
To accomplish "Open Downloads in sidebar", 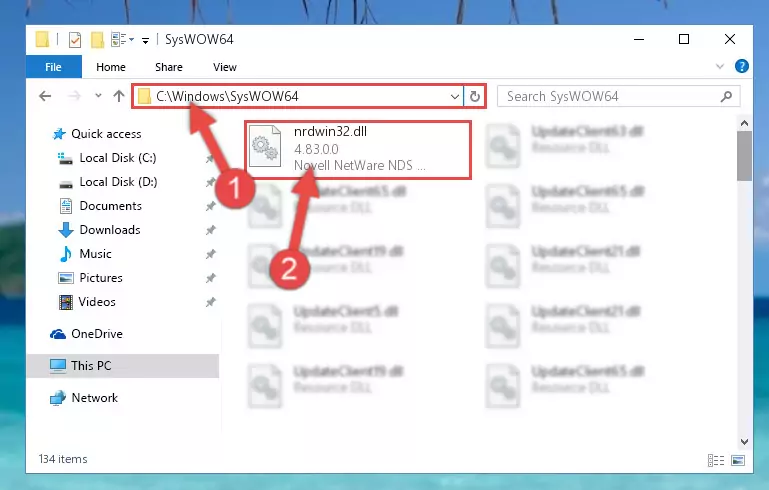I will [110, 230].
